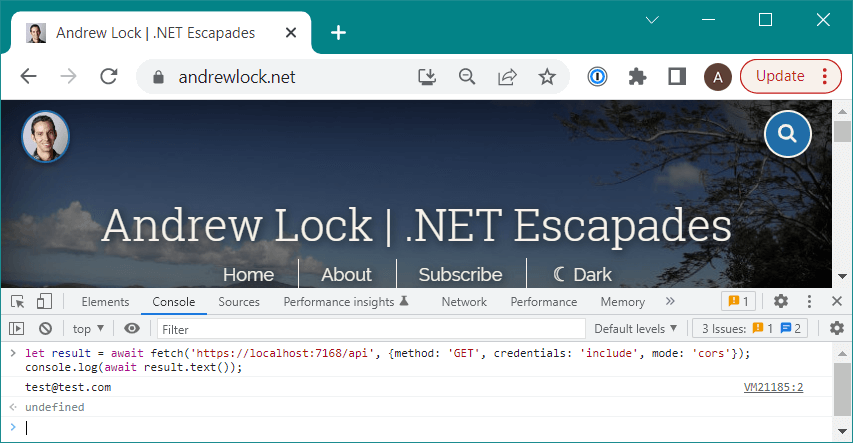
Task: Open the Extensions puzzle icon
Action: tap(637, 77)
